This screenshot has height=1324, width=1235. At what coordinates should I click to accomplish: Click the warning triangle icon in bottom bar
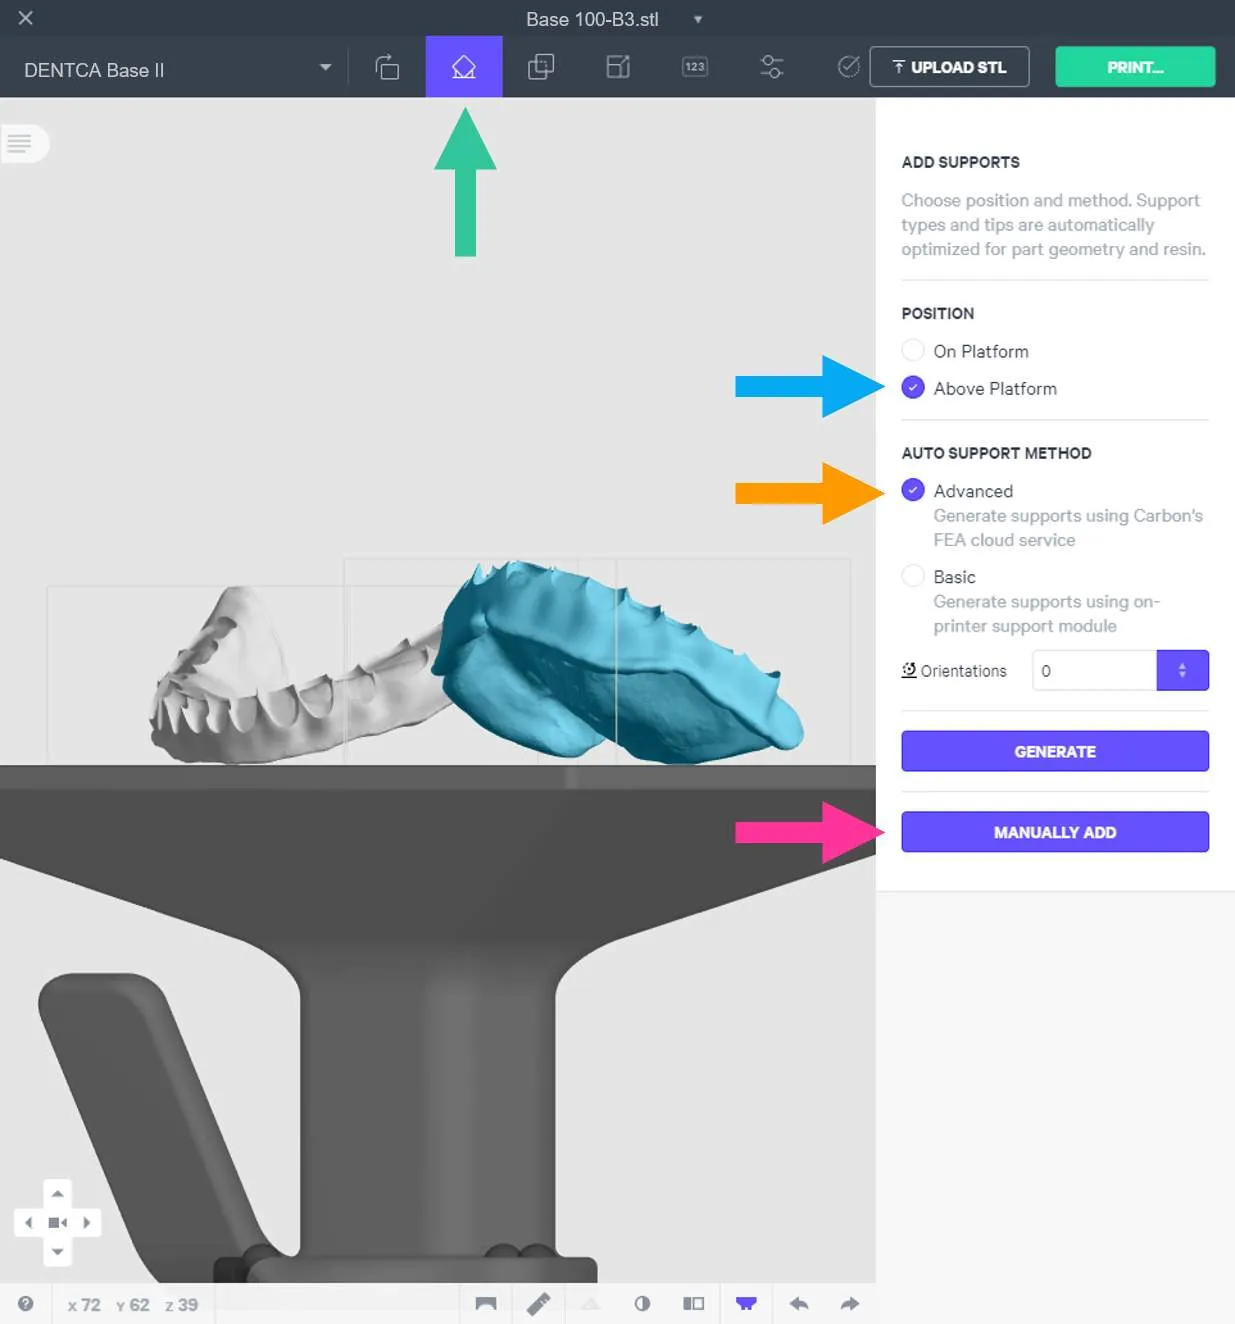(x=591, y=1304)
